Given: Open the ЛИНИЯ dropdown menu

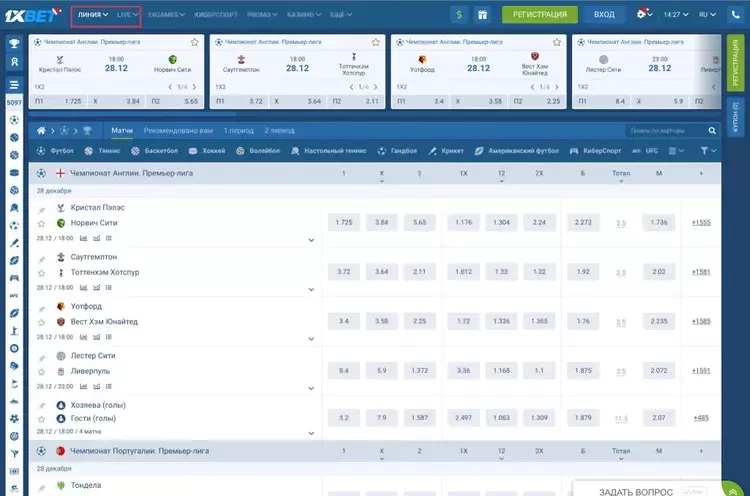Looking at the screenshot, I should (93, 15).
